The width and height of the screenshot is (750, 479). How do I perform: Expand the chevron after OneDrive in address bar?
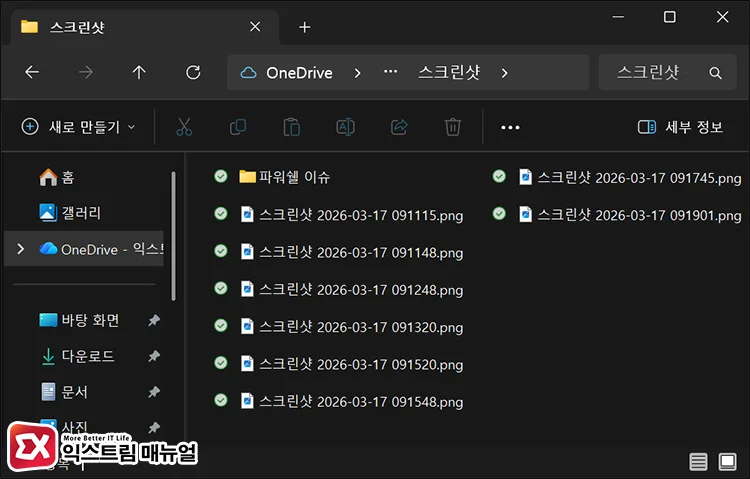click(357, 73)
